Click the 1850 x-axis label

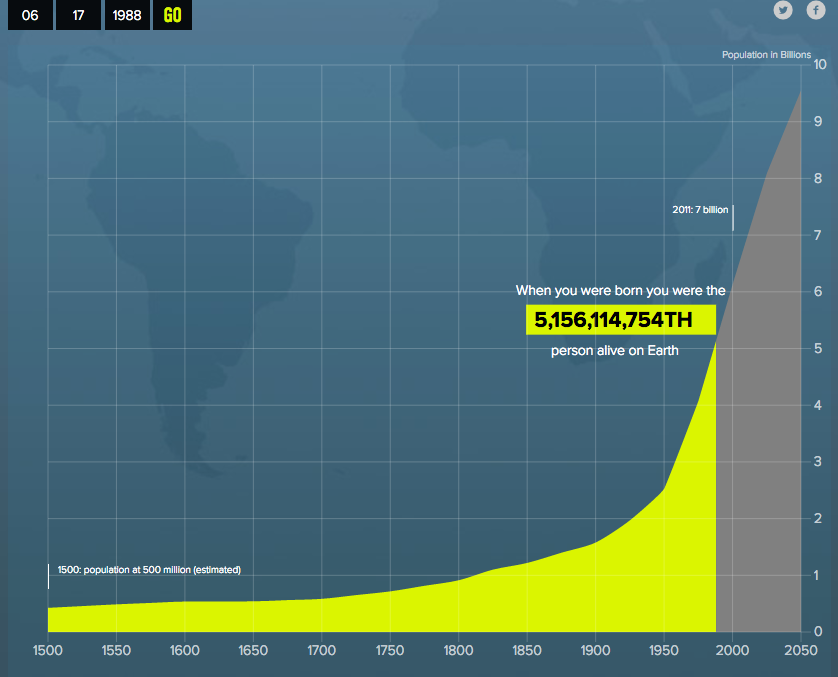click(x=526, y=650)
